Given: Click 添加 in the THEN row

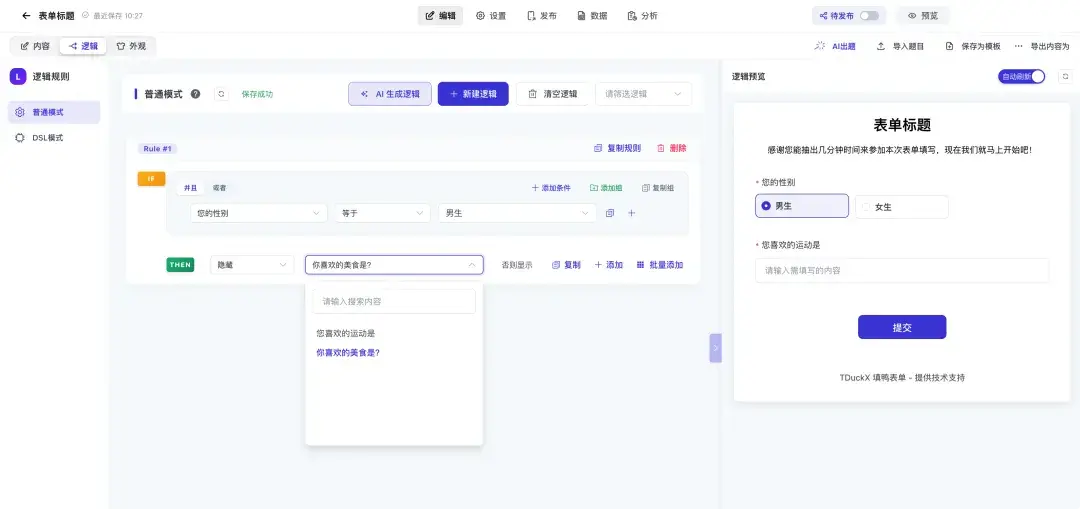Looking at the screenshot, I should tap(608, 265).
